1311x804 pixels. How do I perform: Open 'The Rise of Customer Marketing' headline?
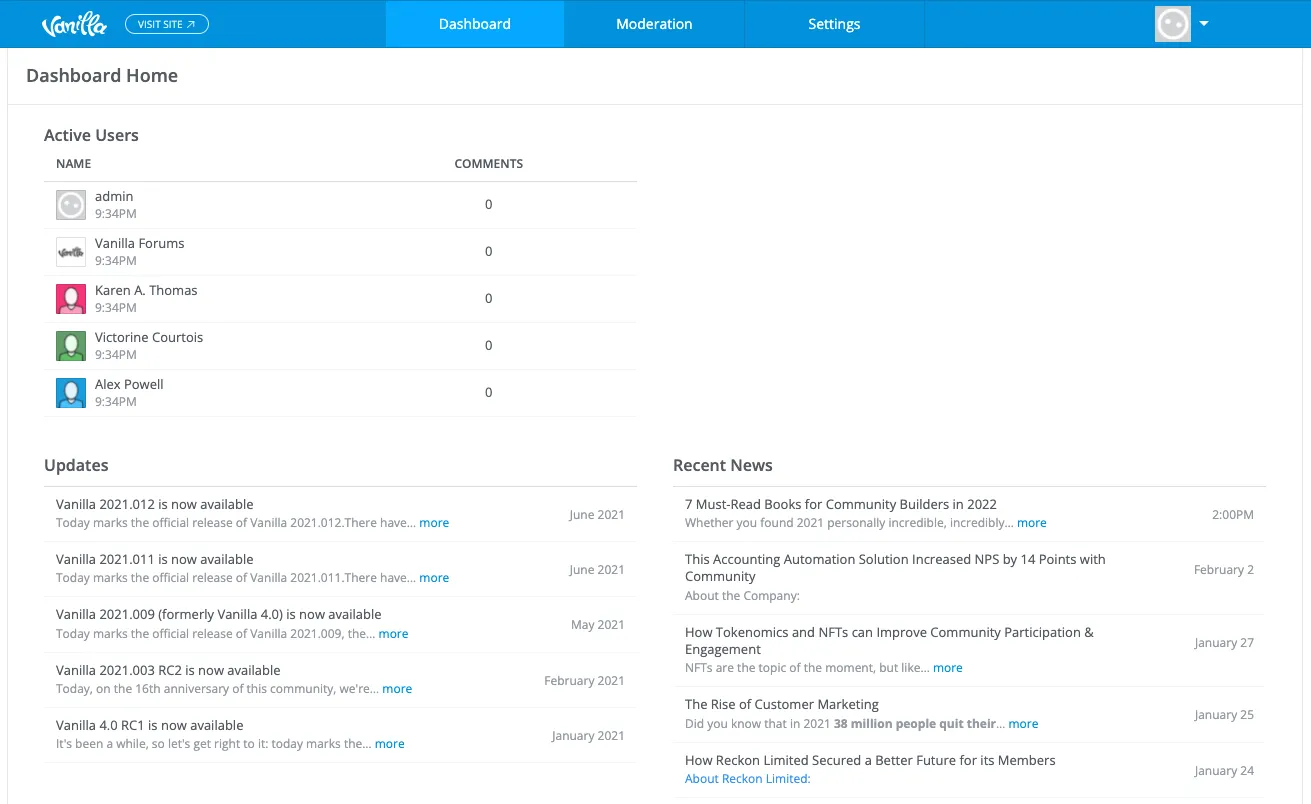coord(782,705)
